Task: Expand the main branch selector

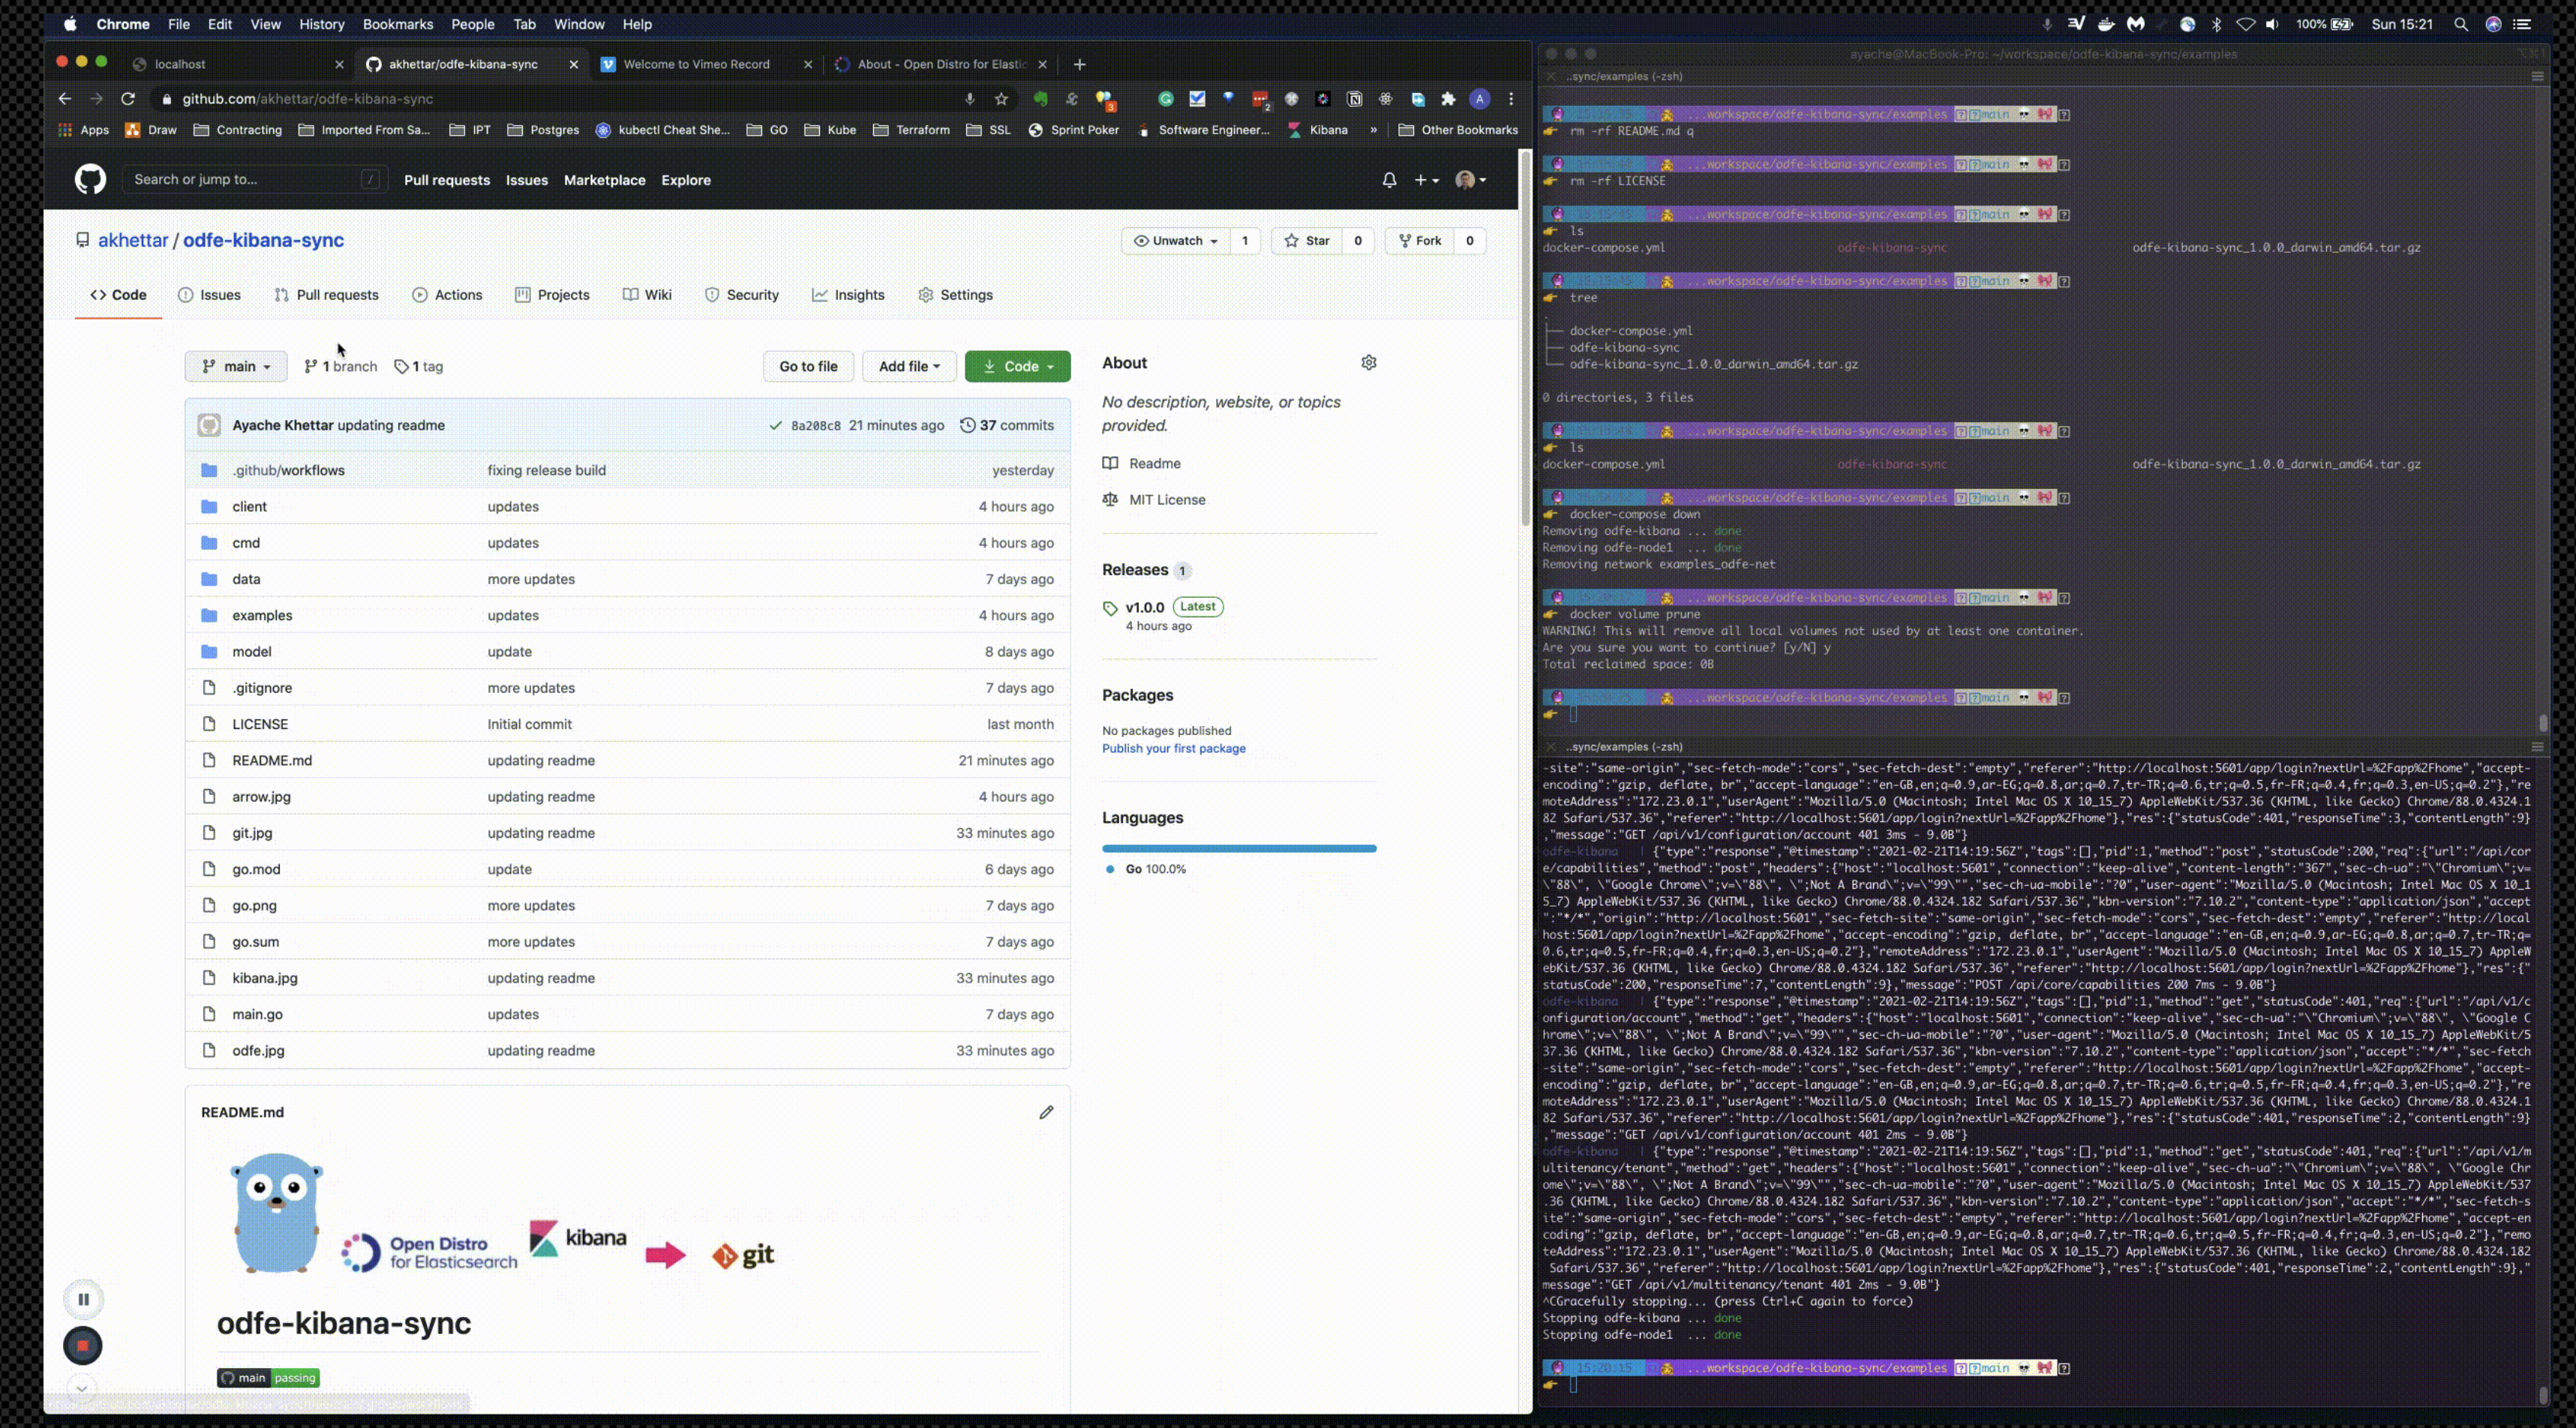Action: [236, 367]
